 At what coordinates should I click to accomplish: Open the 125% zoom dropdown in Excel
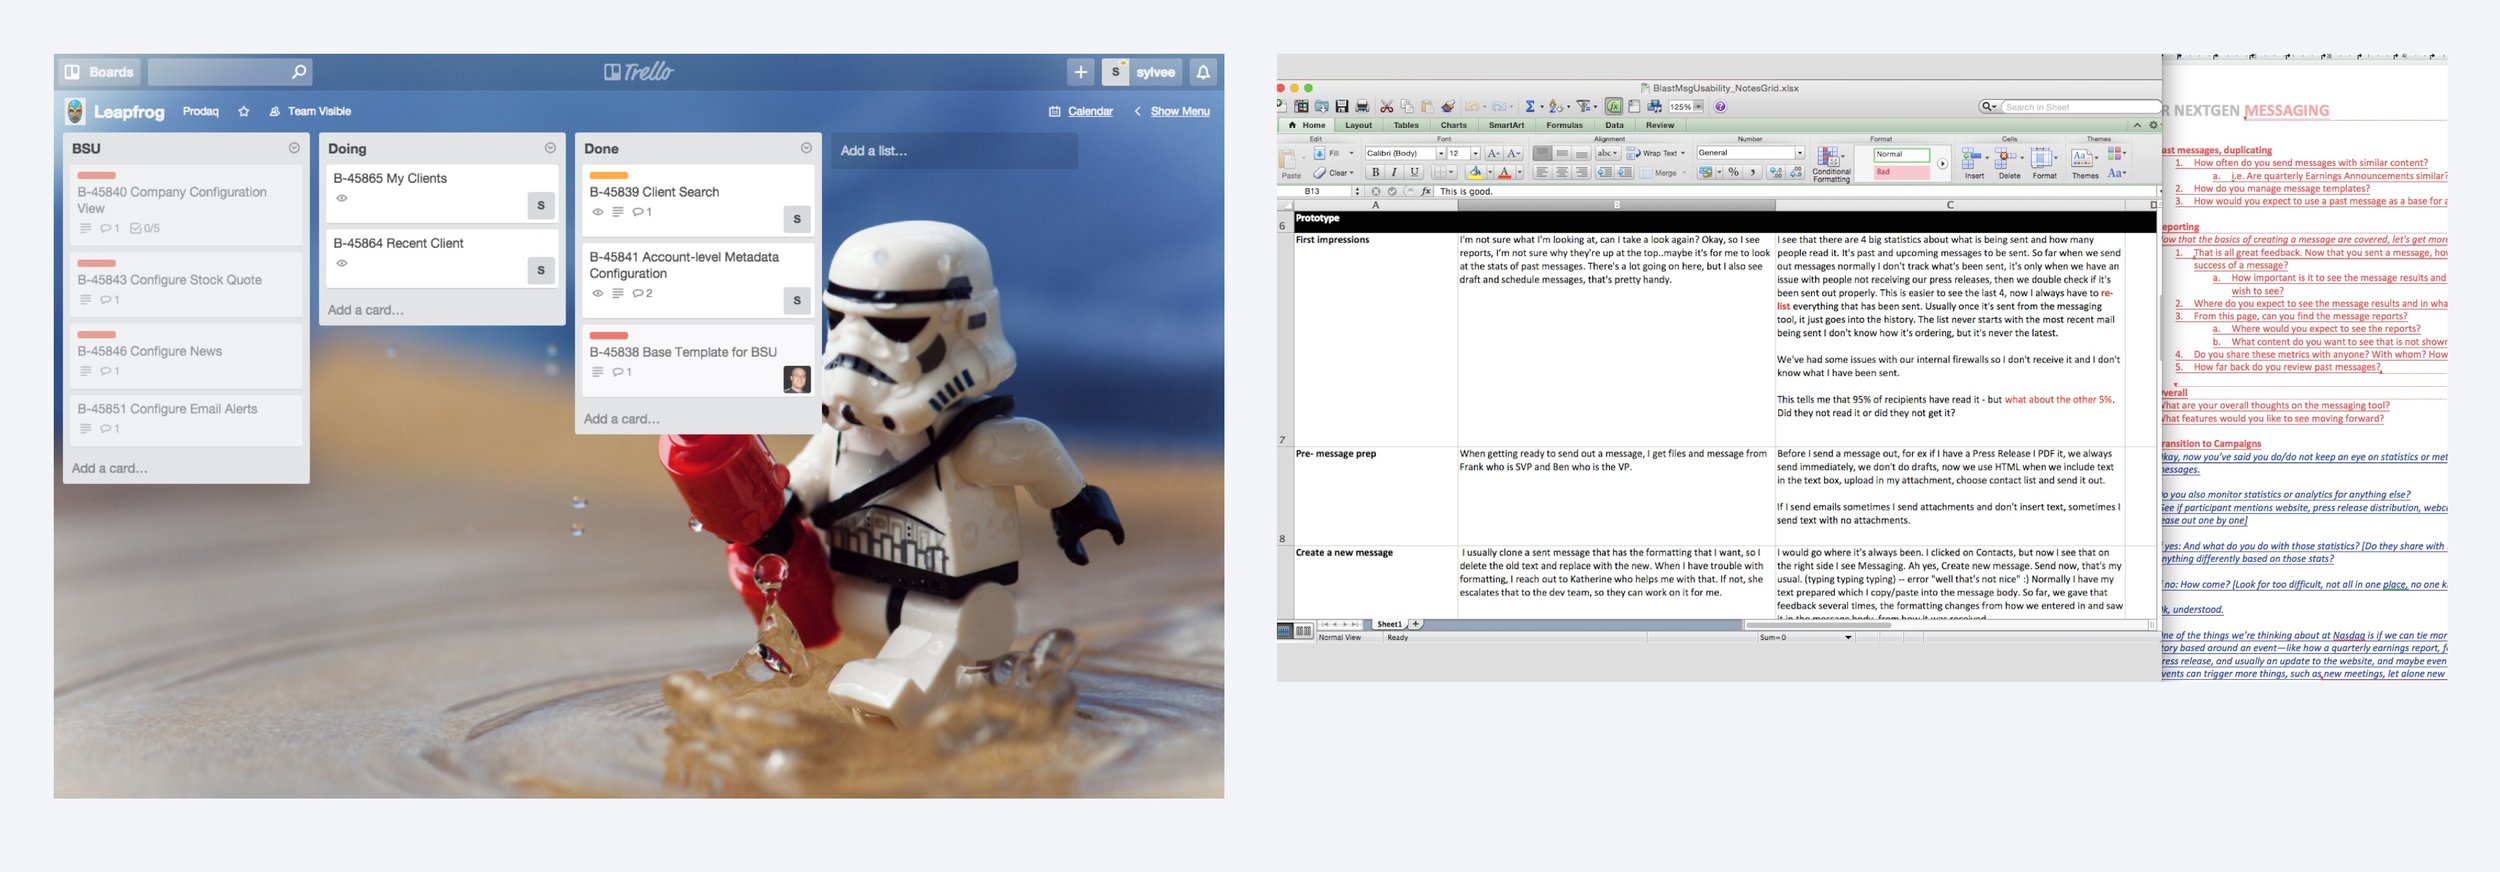click(1698, 106)
